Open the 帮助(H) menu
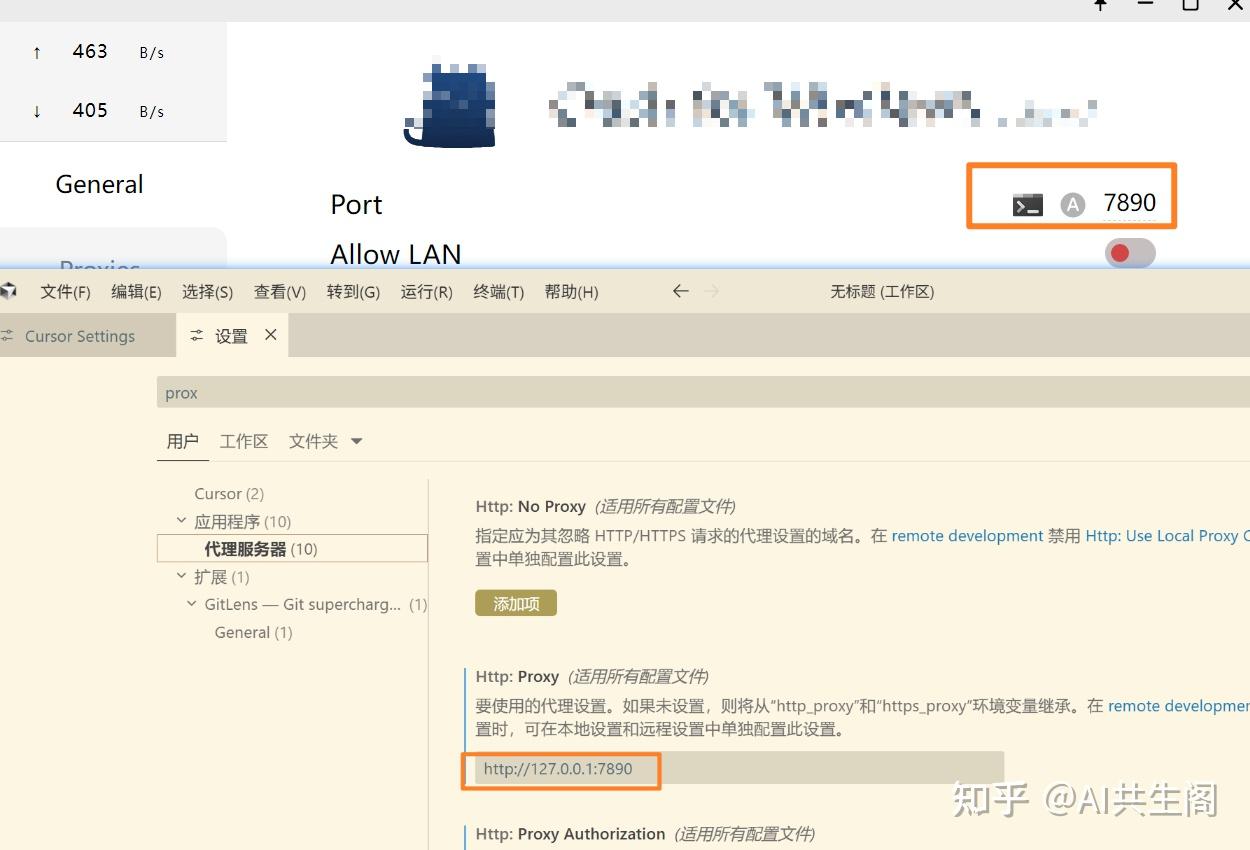Image resolution: width=1250 pixels, height=850 pixels. (571, 292)
